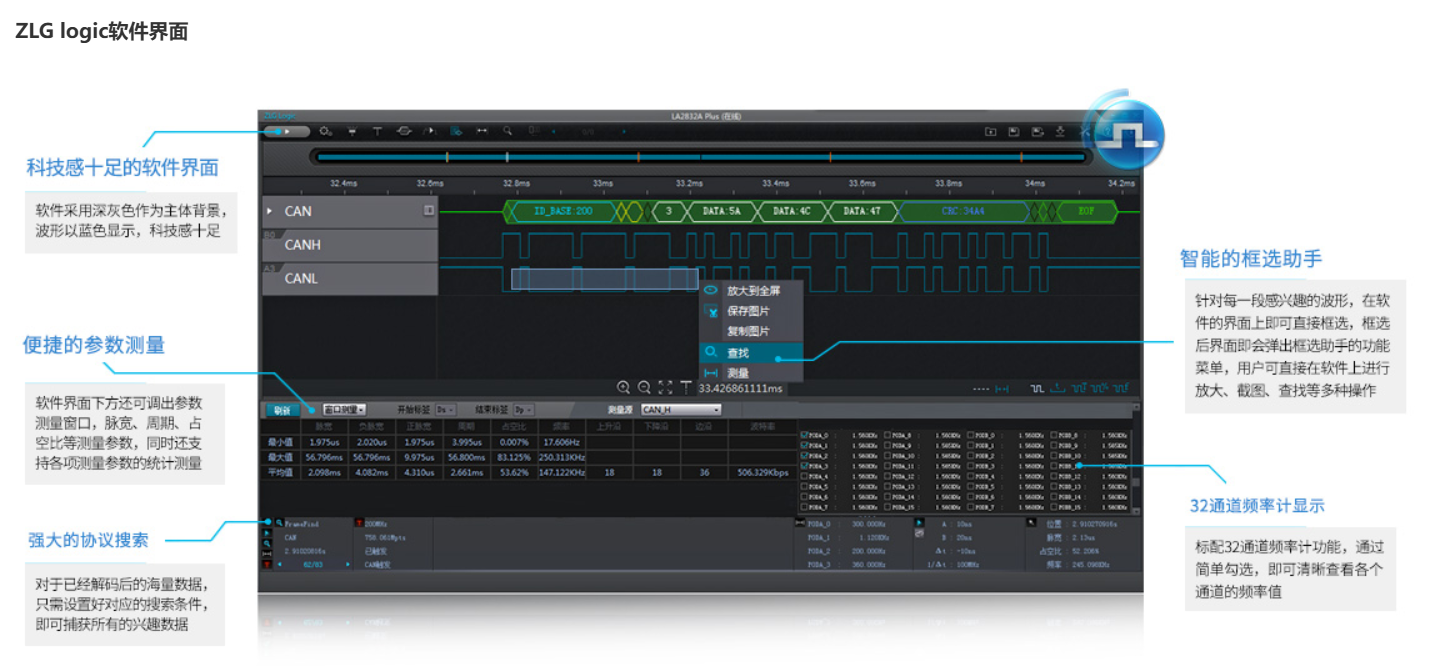1451x671 pixels.
Task: Click the small square icon on CAN row
Action: click(x=429, y=210)
